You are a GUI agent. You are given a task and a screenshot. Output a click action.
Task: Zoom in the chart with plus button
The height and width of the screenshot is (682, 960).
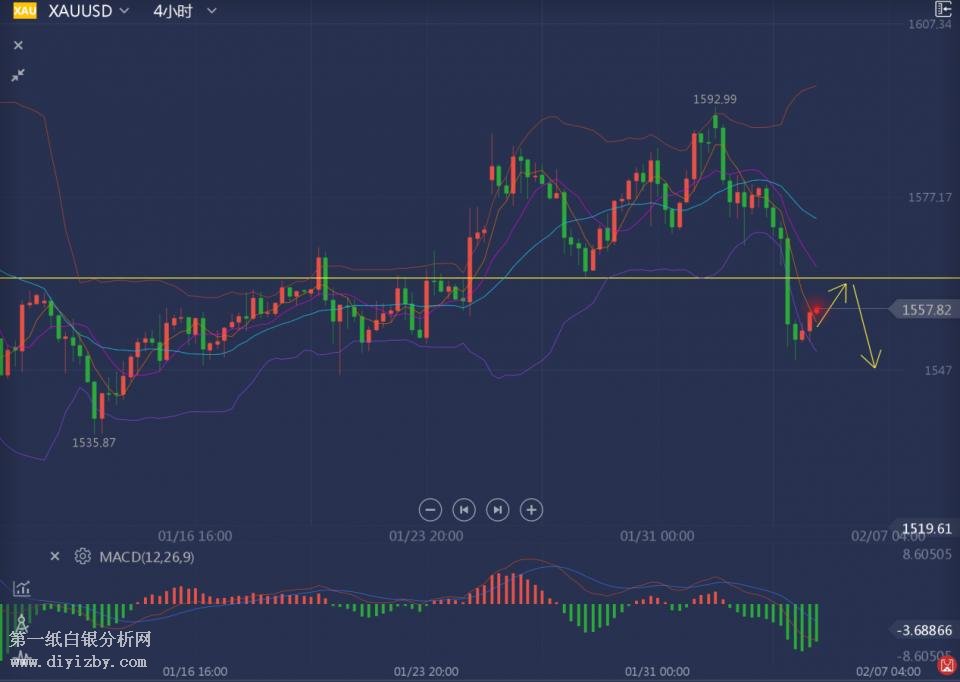point(531,510)
